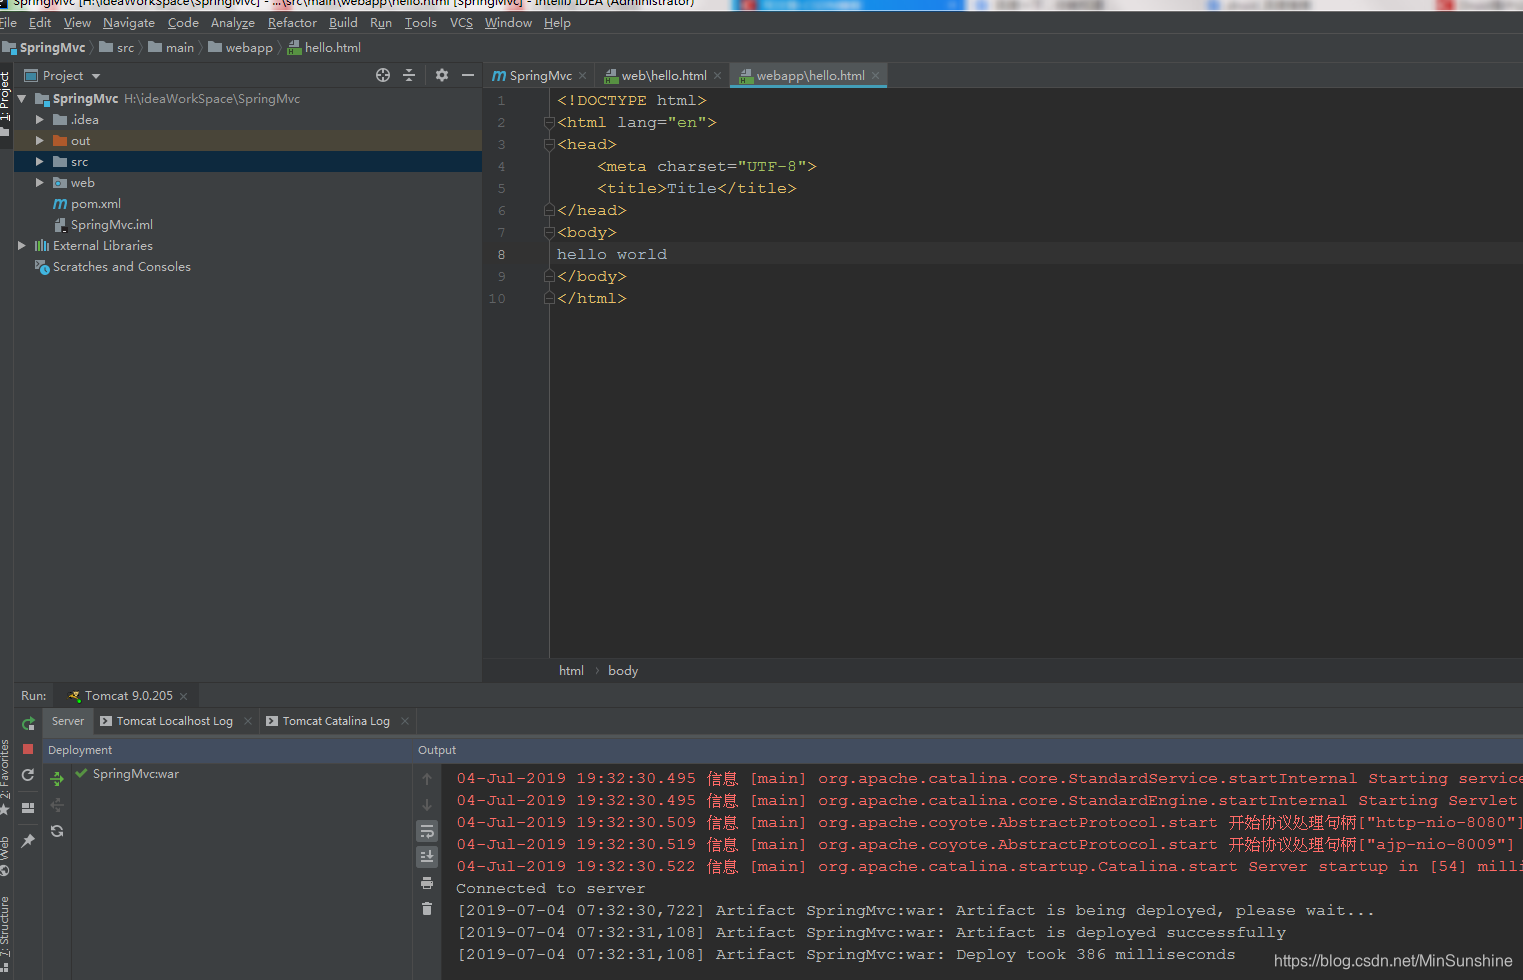
Task: Open Project panel settings gear
Action: (x=442, y=75)
